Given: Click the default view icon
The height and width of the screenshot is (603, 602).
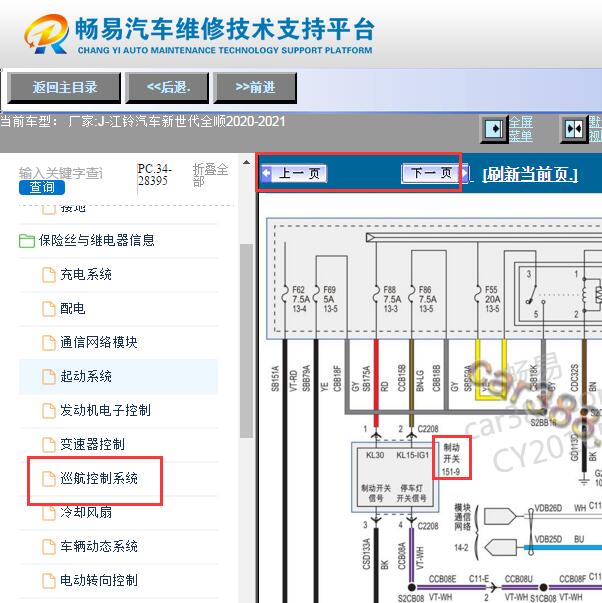Looking at the screenshot, I should tap(574, 129).
